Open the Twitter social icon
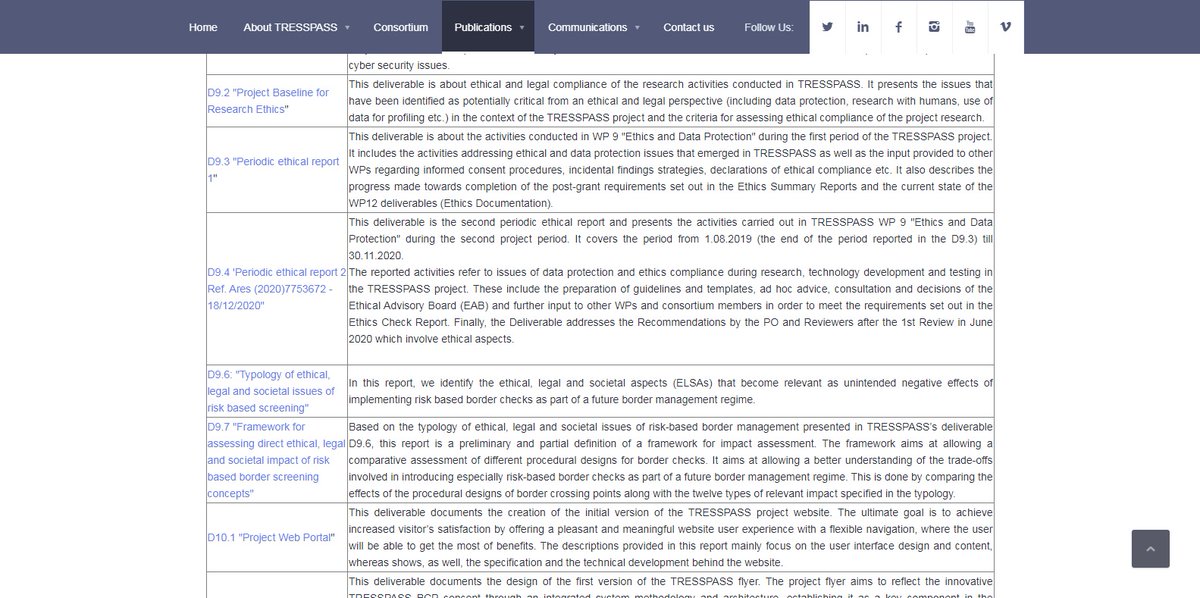1200x598 pixels. tap(827, 27)
